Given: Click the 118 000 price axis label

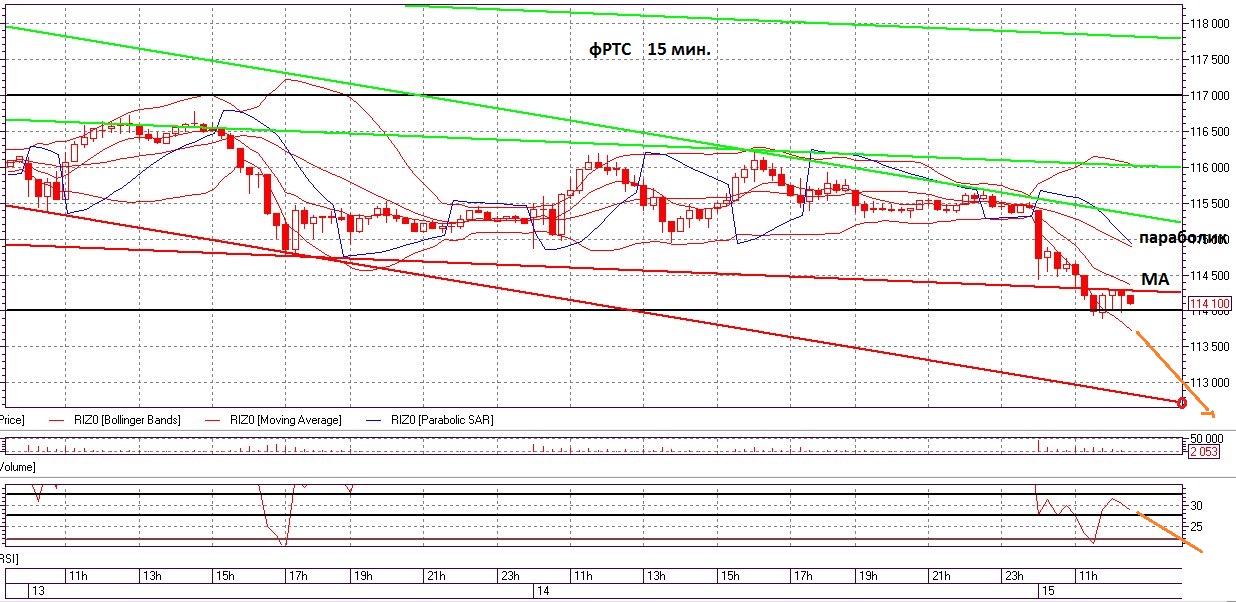Looking at the screenshot, I should [1208, 23].
